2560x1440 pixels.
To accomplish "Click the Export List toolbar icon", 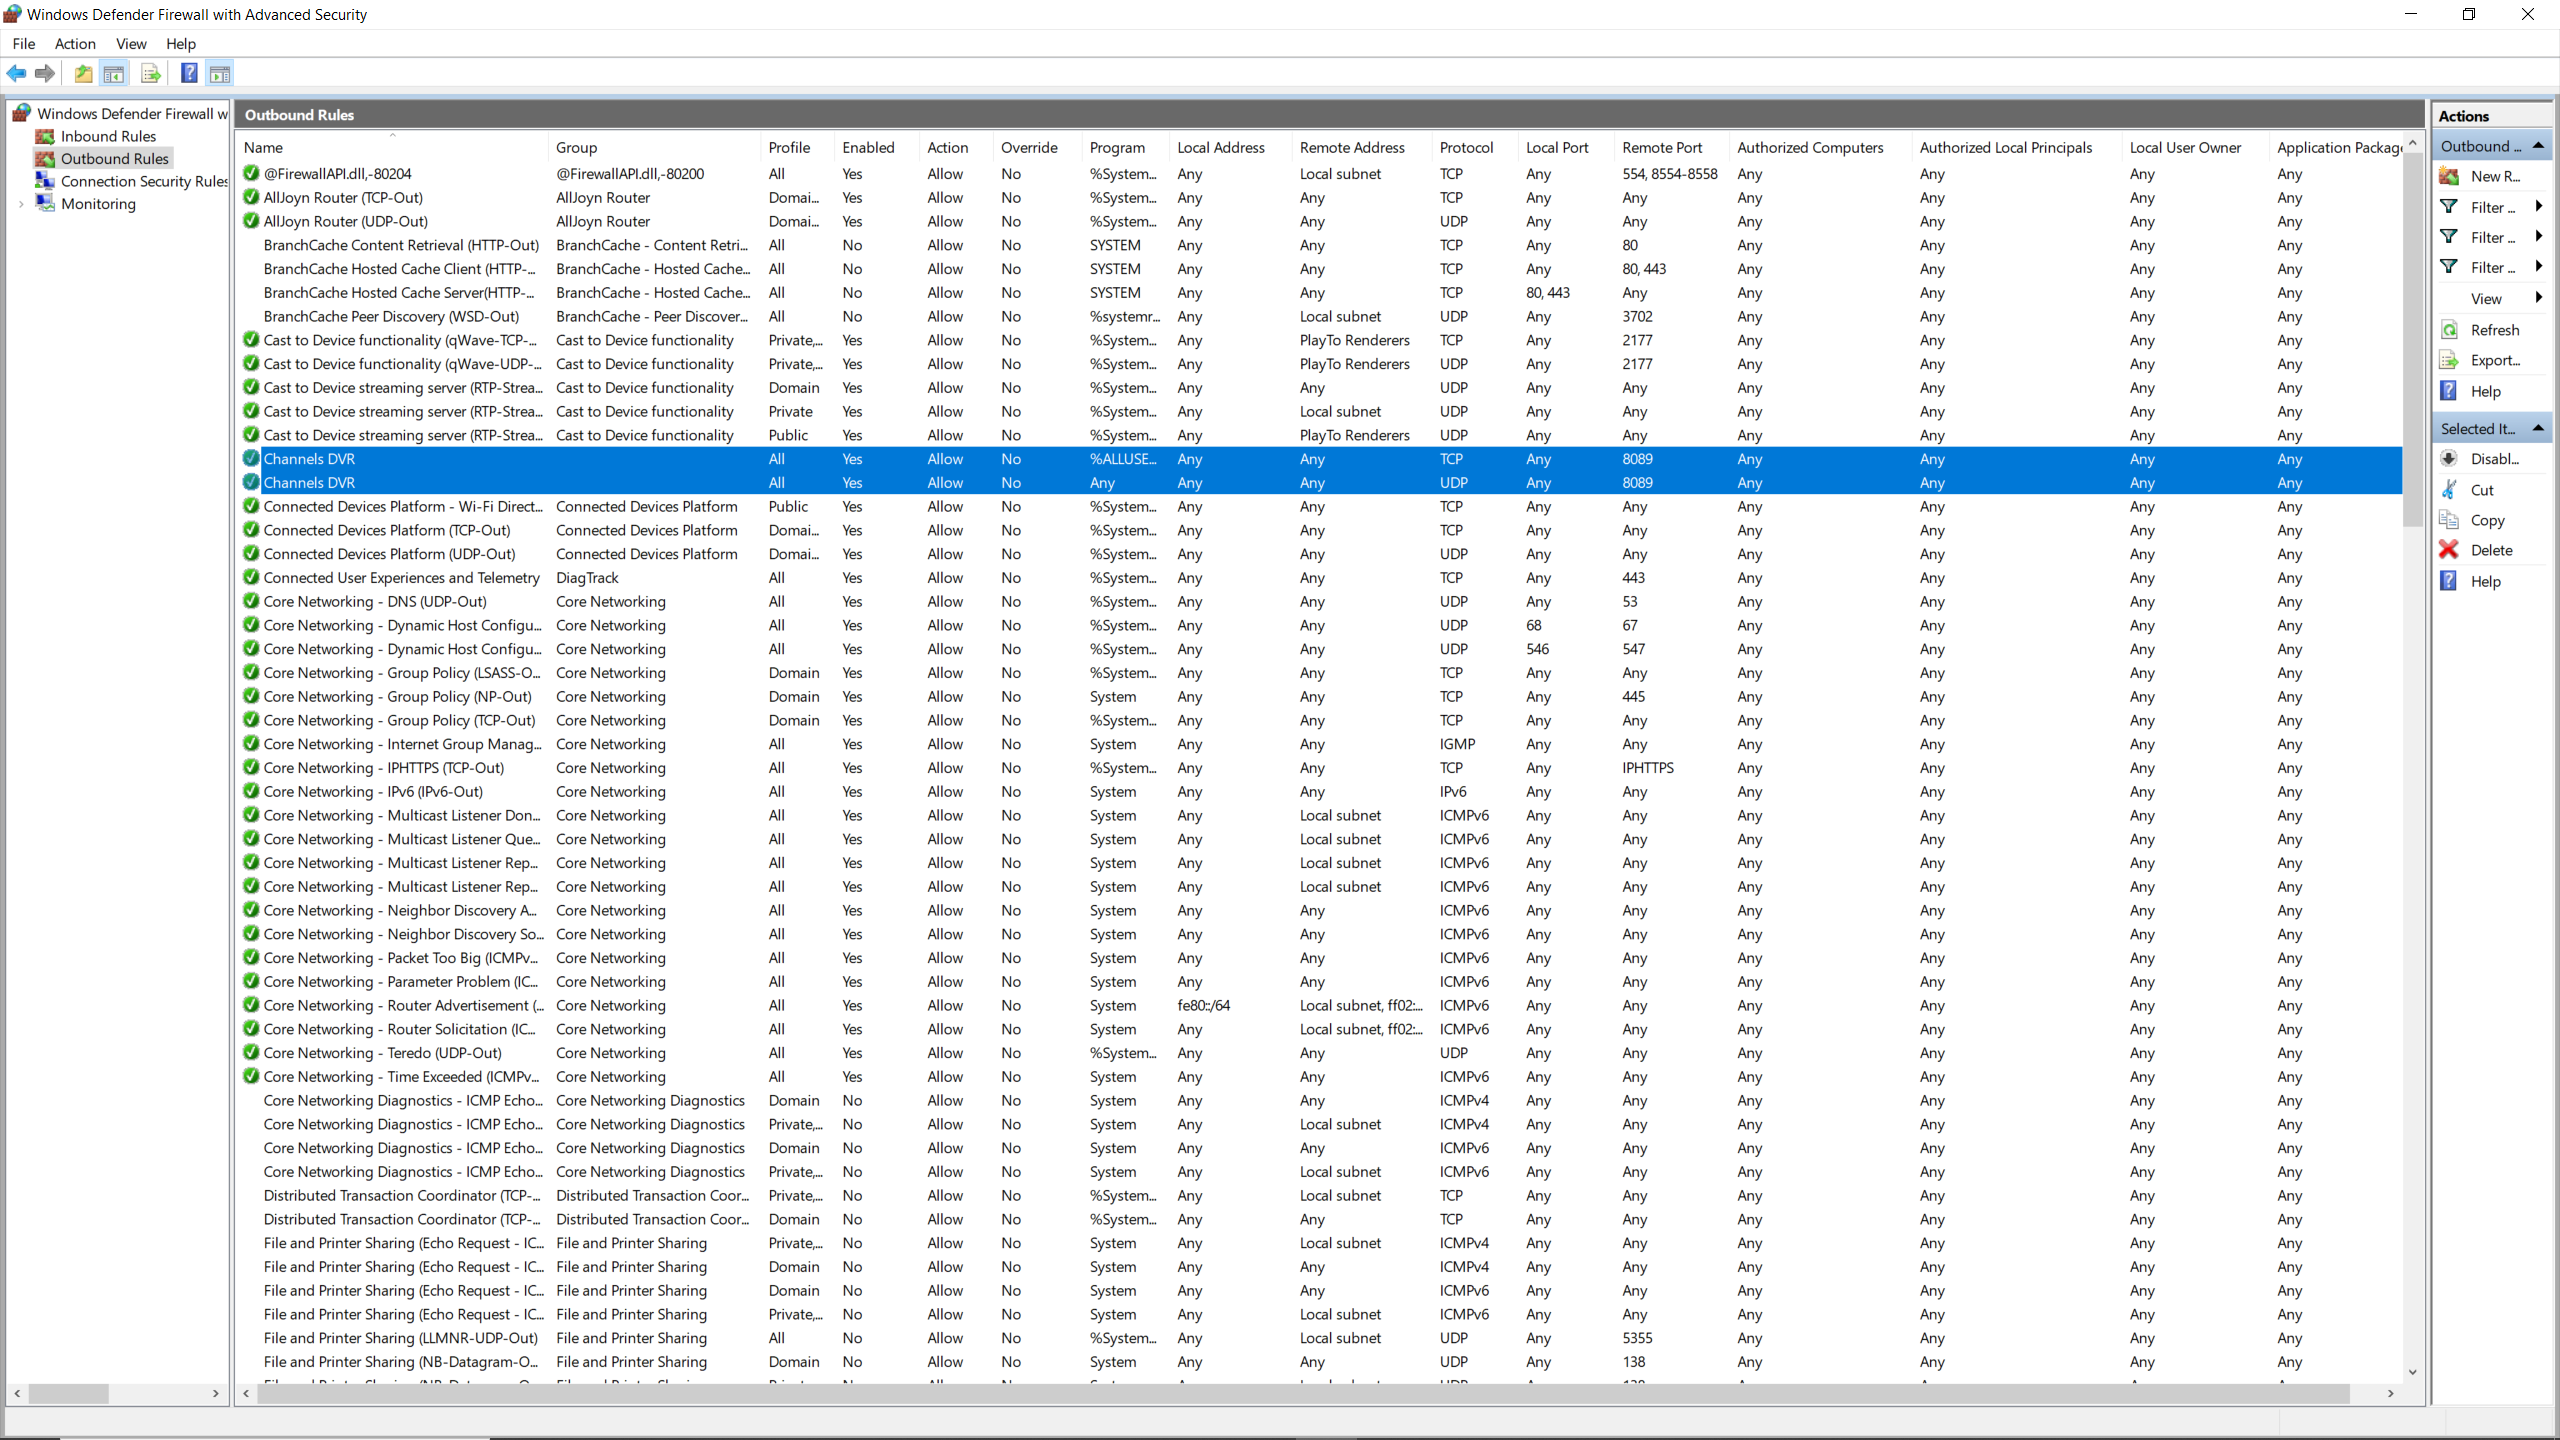I will pyautogui.click(x=150, y=73).
